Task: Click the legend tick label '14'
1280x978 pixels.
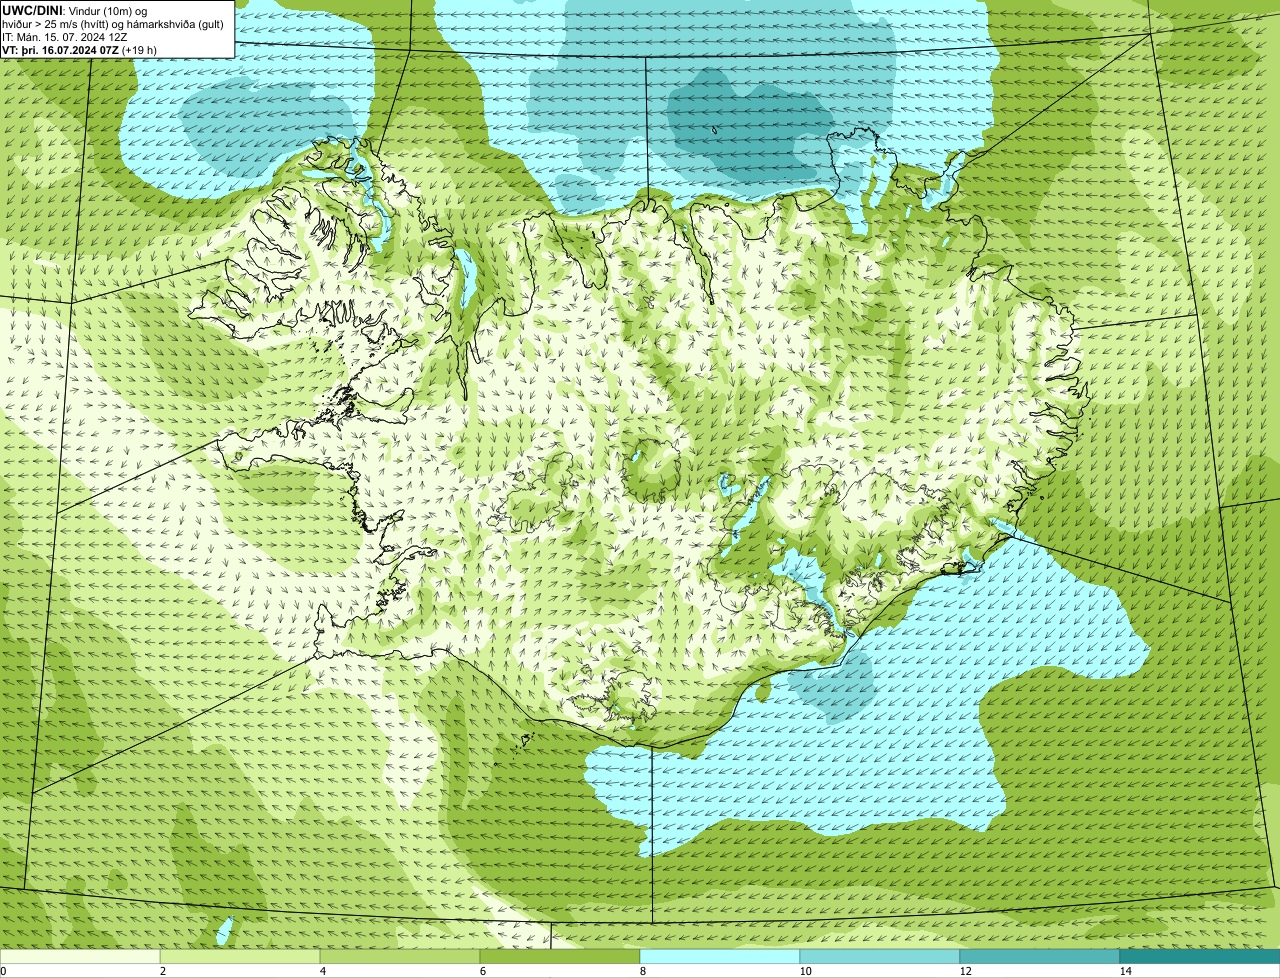Action: click(1125, 971)
